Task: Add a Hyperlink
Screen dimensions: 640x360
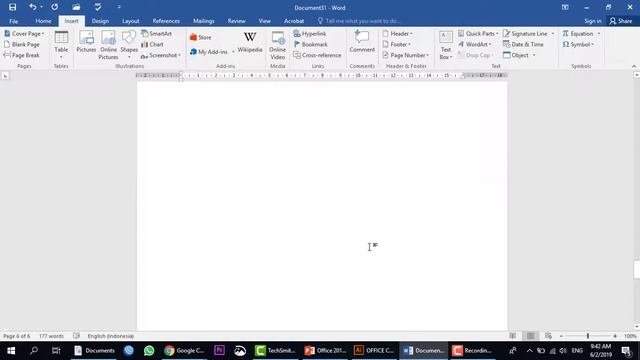Action: (310, 33)
